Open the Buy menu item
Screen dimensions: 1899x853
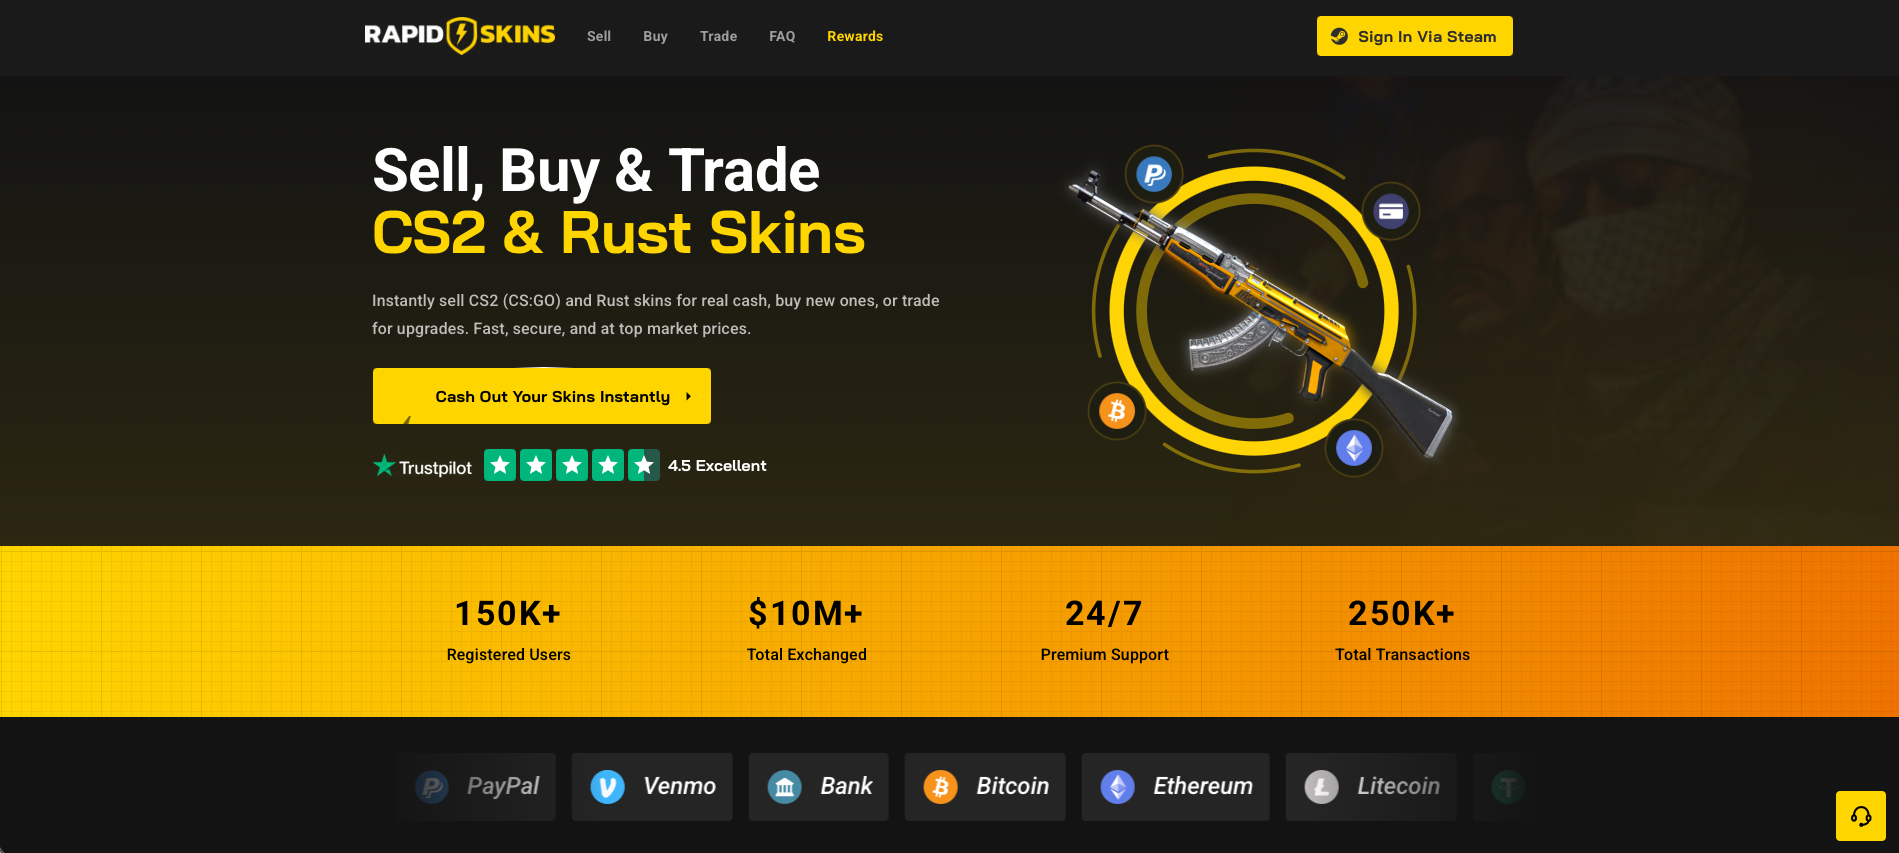coord(655,36)
